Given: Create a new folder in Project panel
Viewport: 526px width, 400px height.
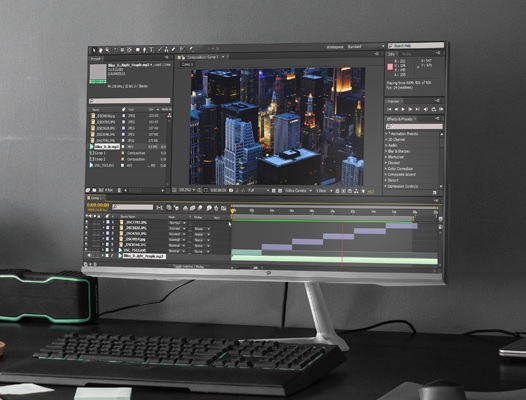Looking at the screenshot, I should [x=95, y=190].
